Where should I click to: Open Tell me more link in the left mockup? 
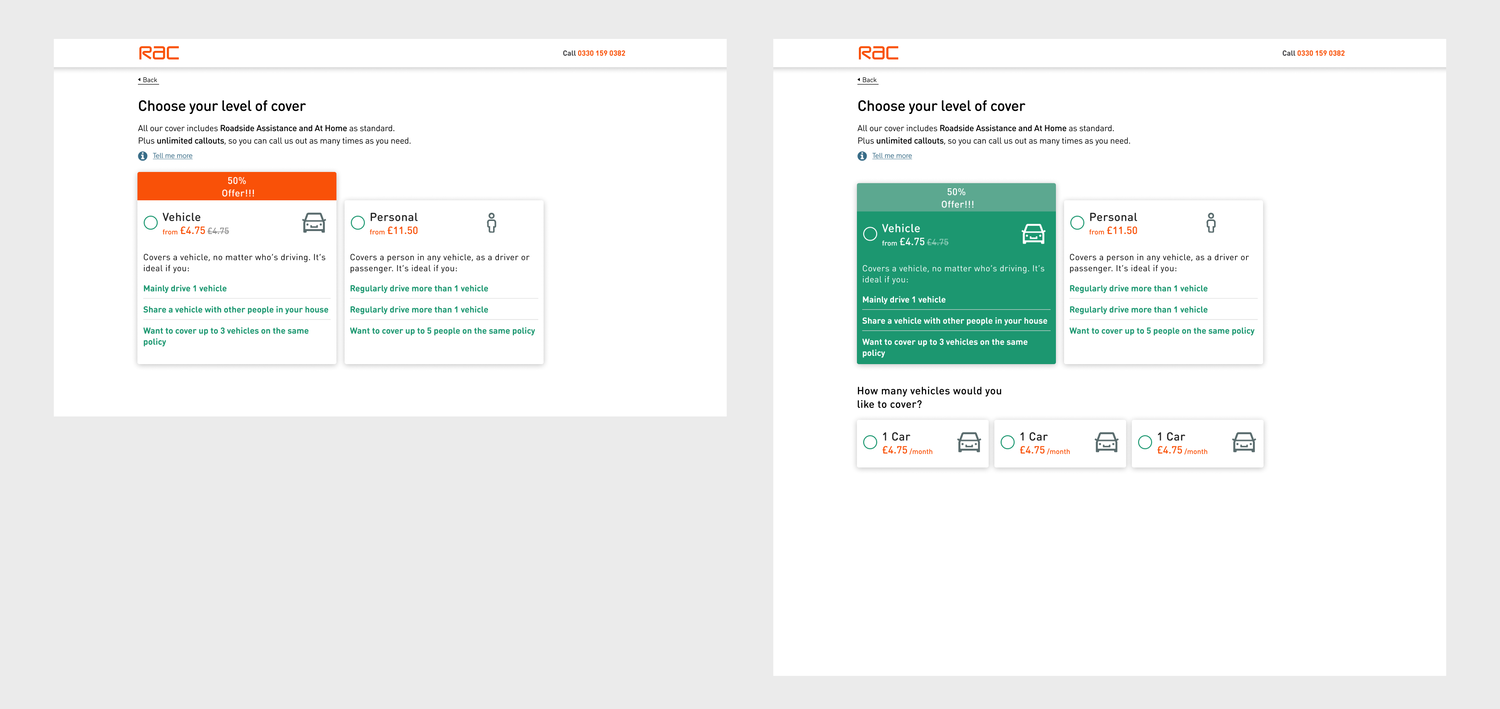(172, 156)
